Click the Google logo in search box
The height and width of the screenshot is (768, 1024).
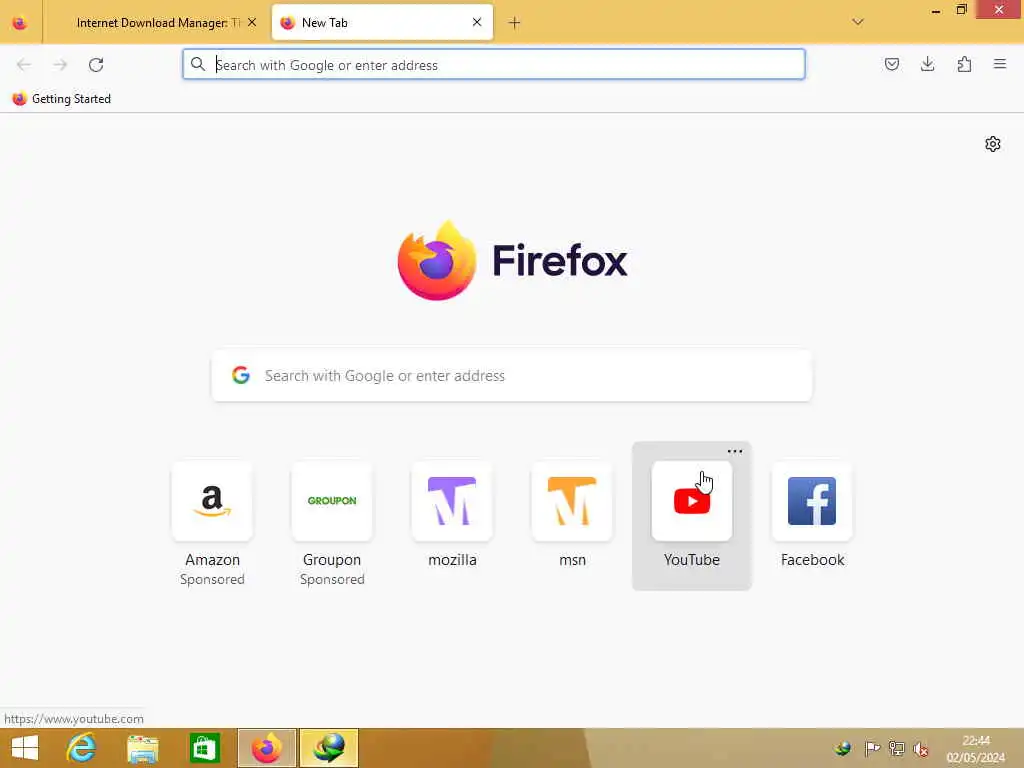point(241,375)
